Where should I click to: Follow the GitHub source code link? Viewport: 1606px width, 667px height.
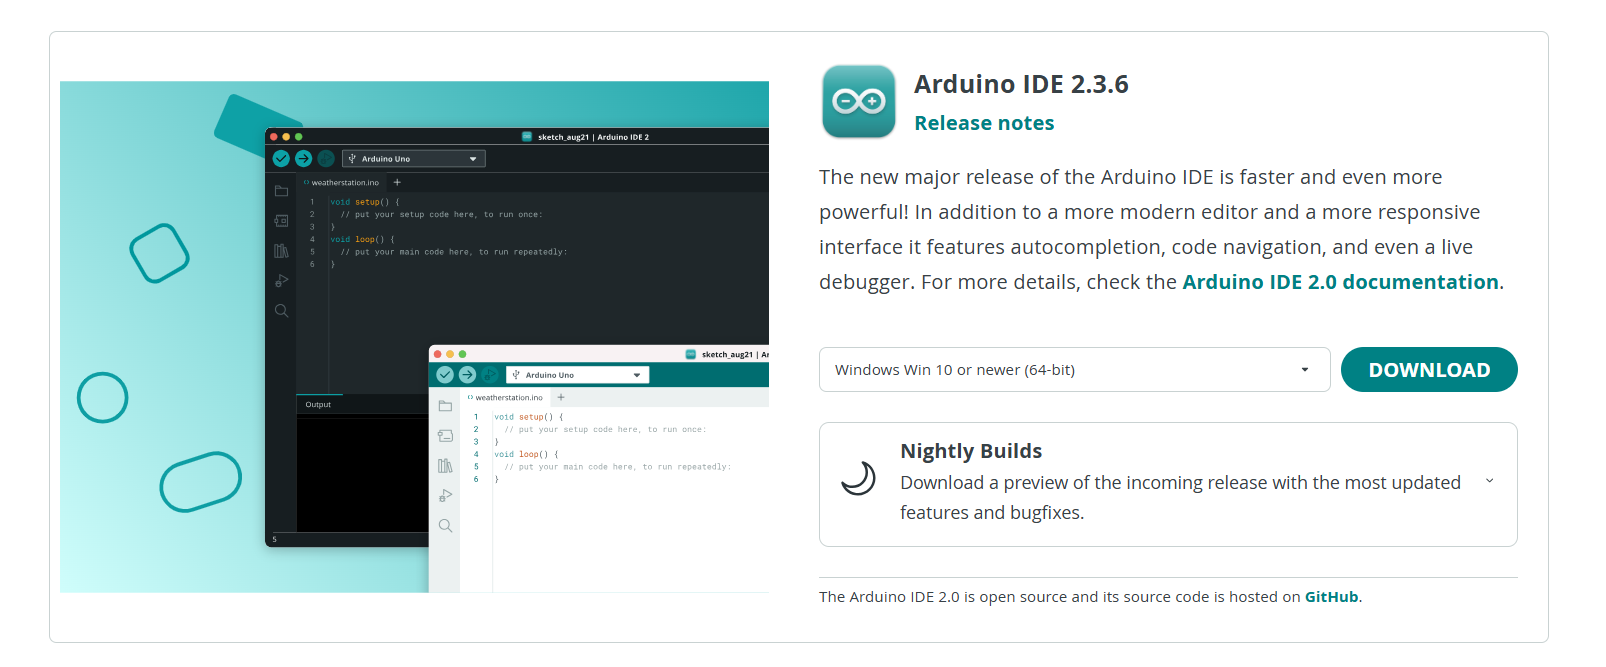tap(1330, 597)
